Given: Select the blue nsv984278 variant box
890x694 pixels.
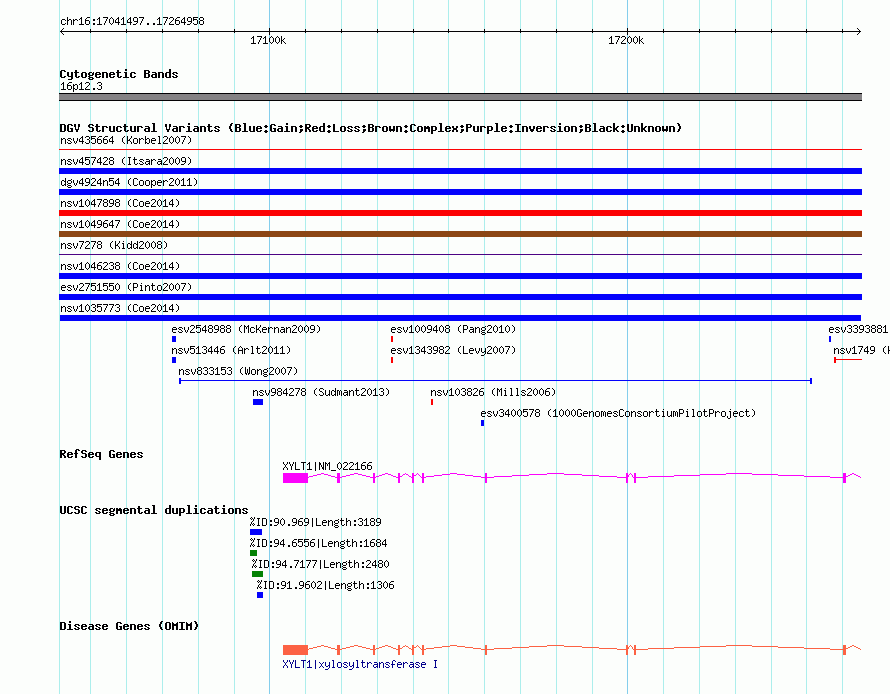Looking at the screenshot, I should [258, 402].
